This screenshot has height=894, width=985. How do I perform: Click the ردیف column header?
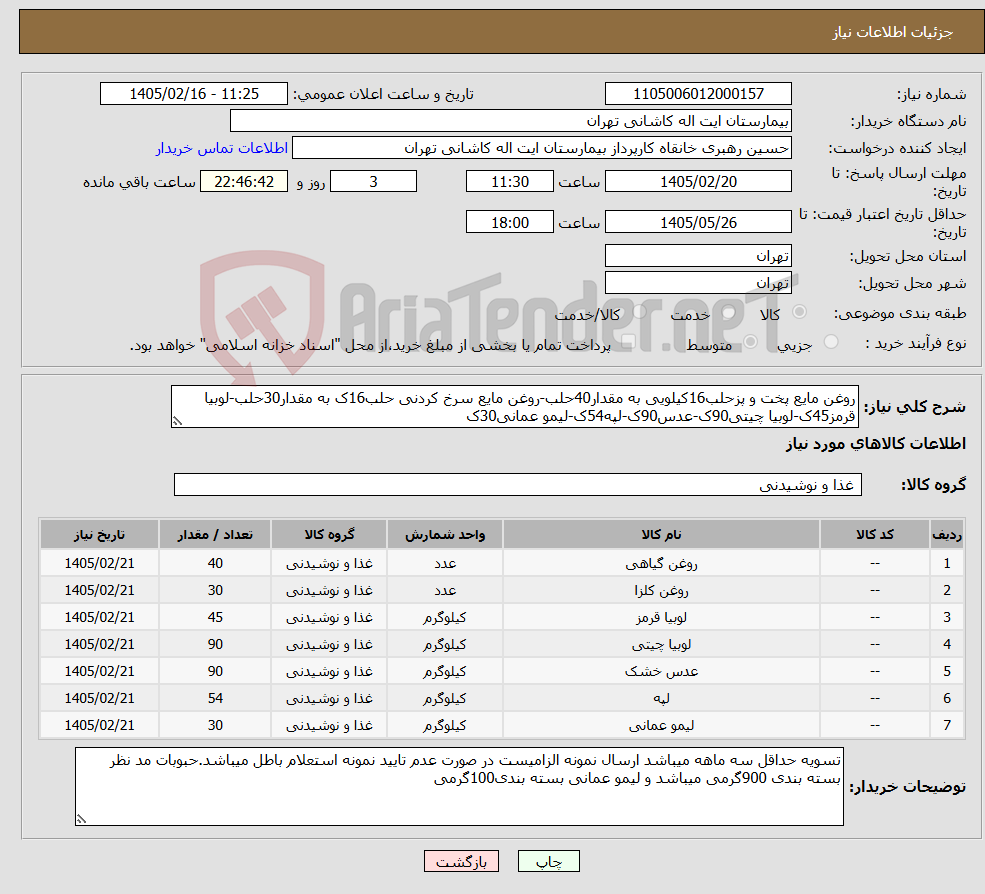pyautogui.click(x=947, y=535)
